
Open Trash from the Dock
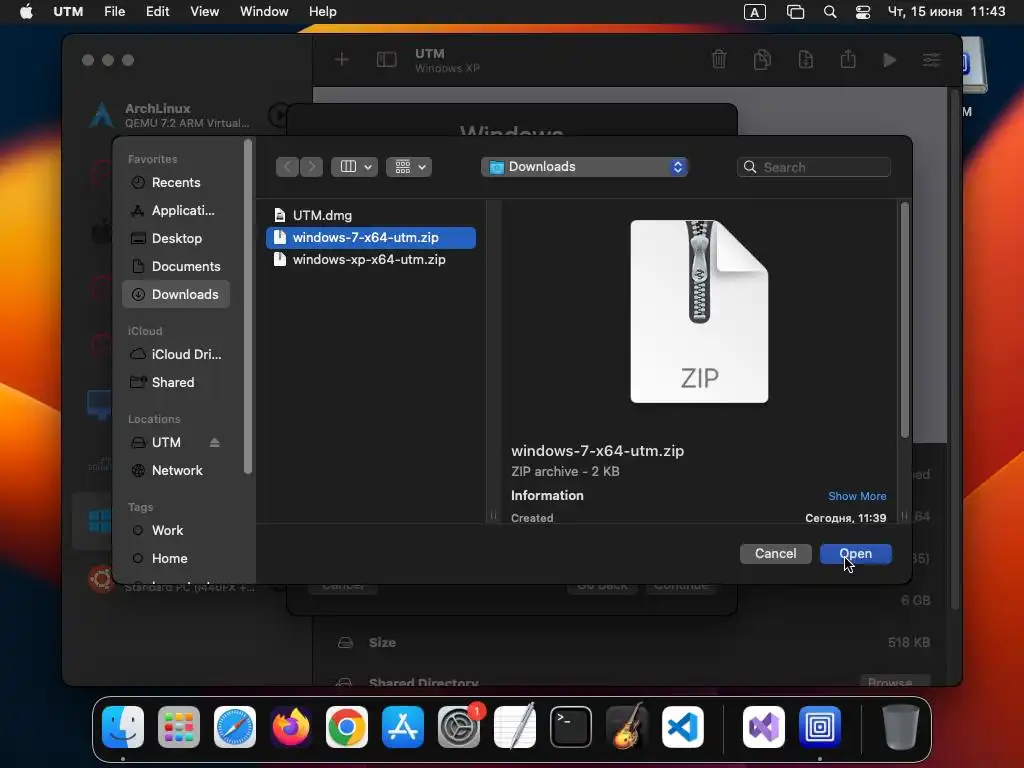click(900, 727)
